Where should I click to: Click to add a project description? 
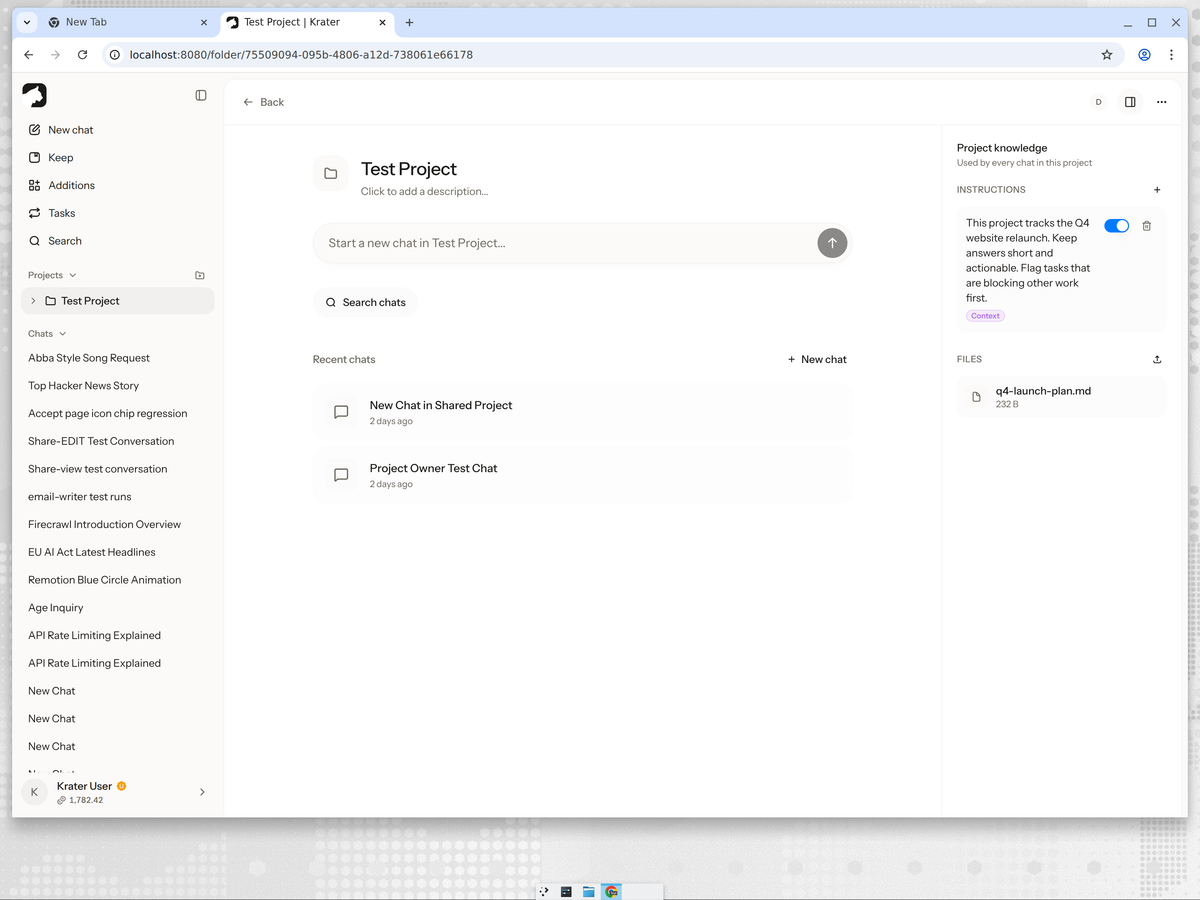point(424,191)
